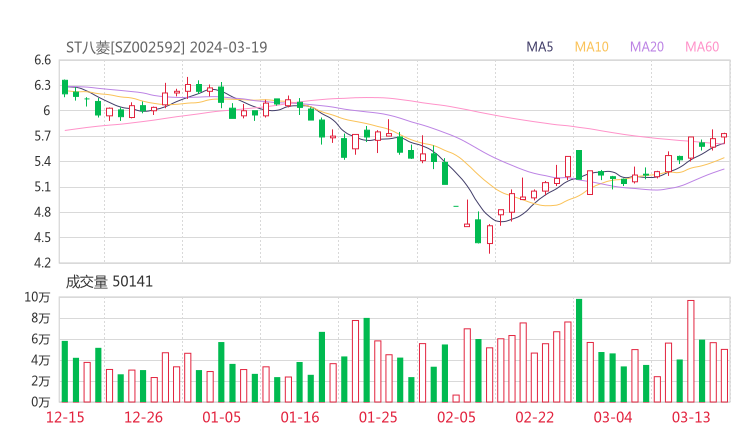This screenshot has height=440, width=740.
Task: Click the 5.1 price axis label
Action: click(42, 187)
